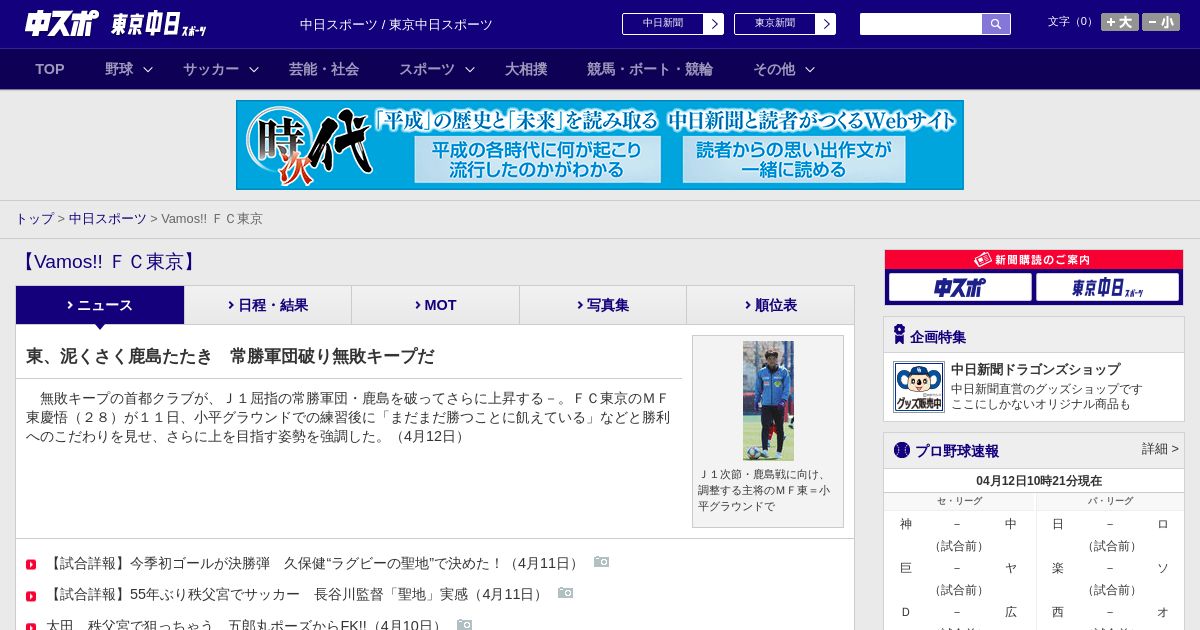Click 中日スポーツ breadcrumb link
The height and width of the screenshot is (630, 1200).
click(x=107, y=218)
